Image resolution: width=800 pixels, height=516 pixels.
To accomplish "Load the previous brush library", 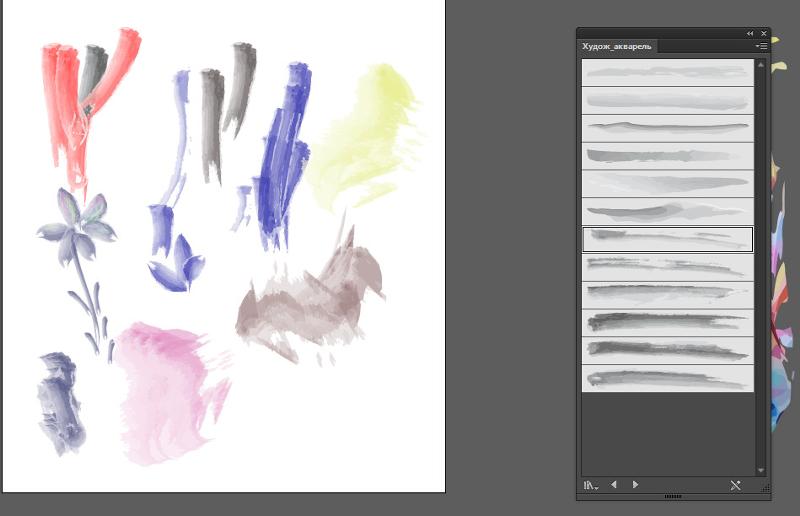I will tap(614, 485).
